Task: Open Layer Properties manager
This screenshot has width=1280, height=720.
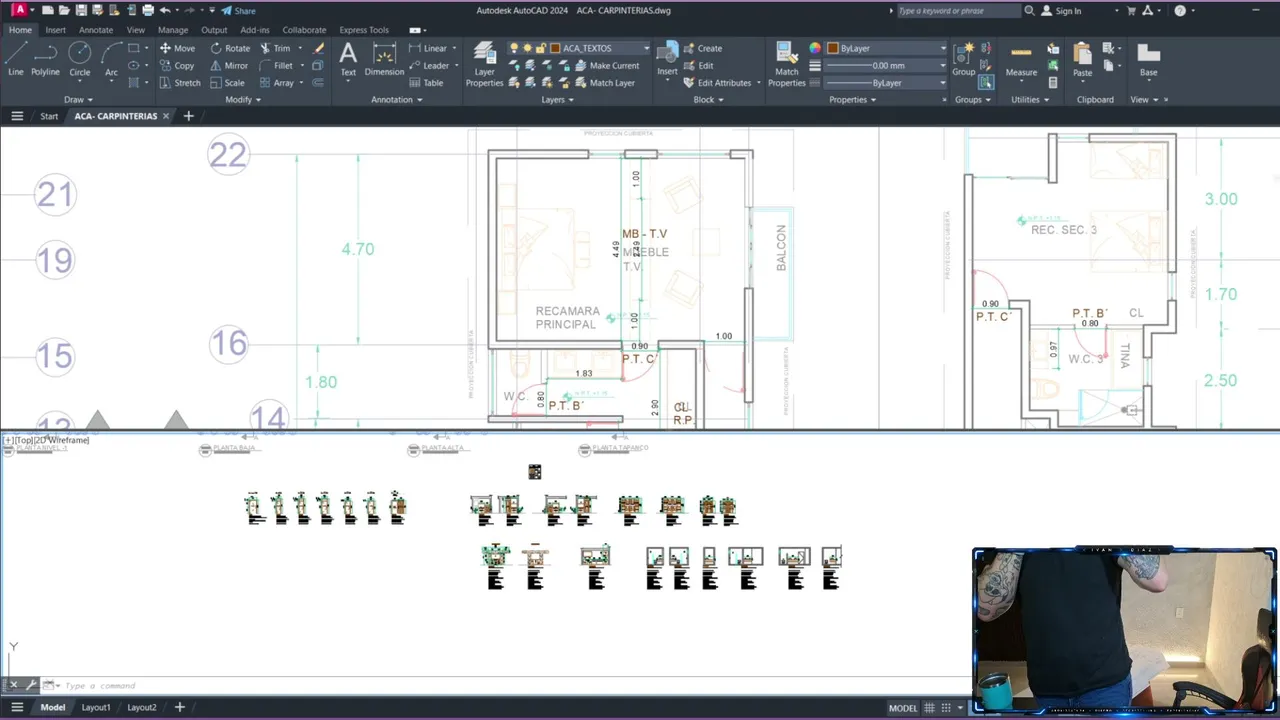Action: (484, 64)
